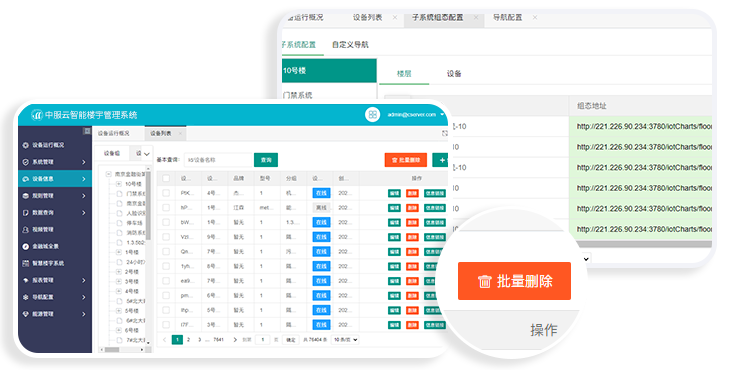Select the 设备 tab in back window
The image size is (730, 370).
point(454,74)
